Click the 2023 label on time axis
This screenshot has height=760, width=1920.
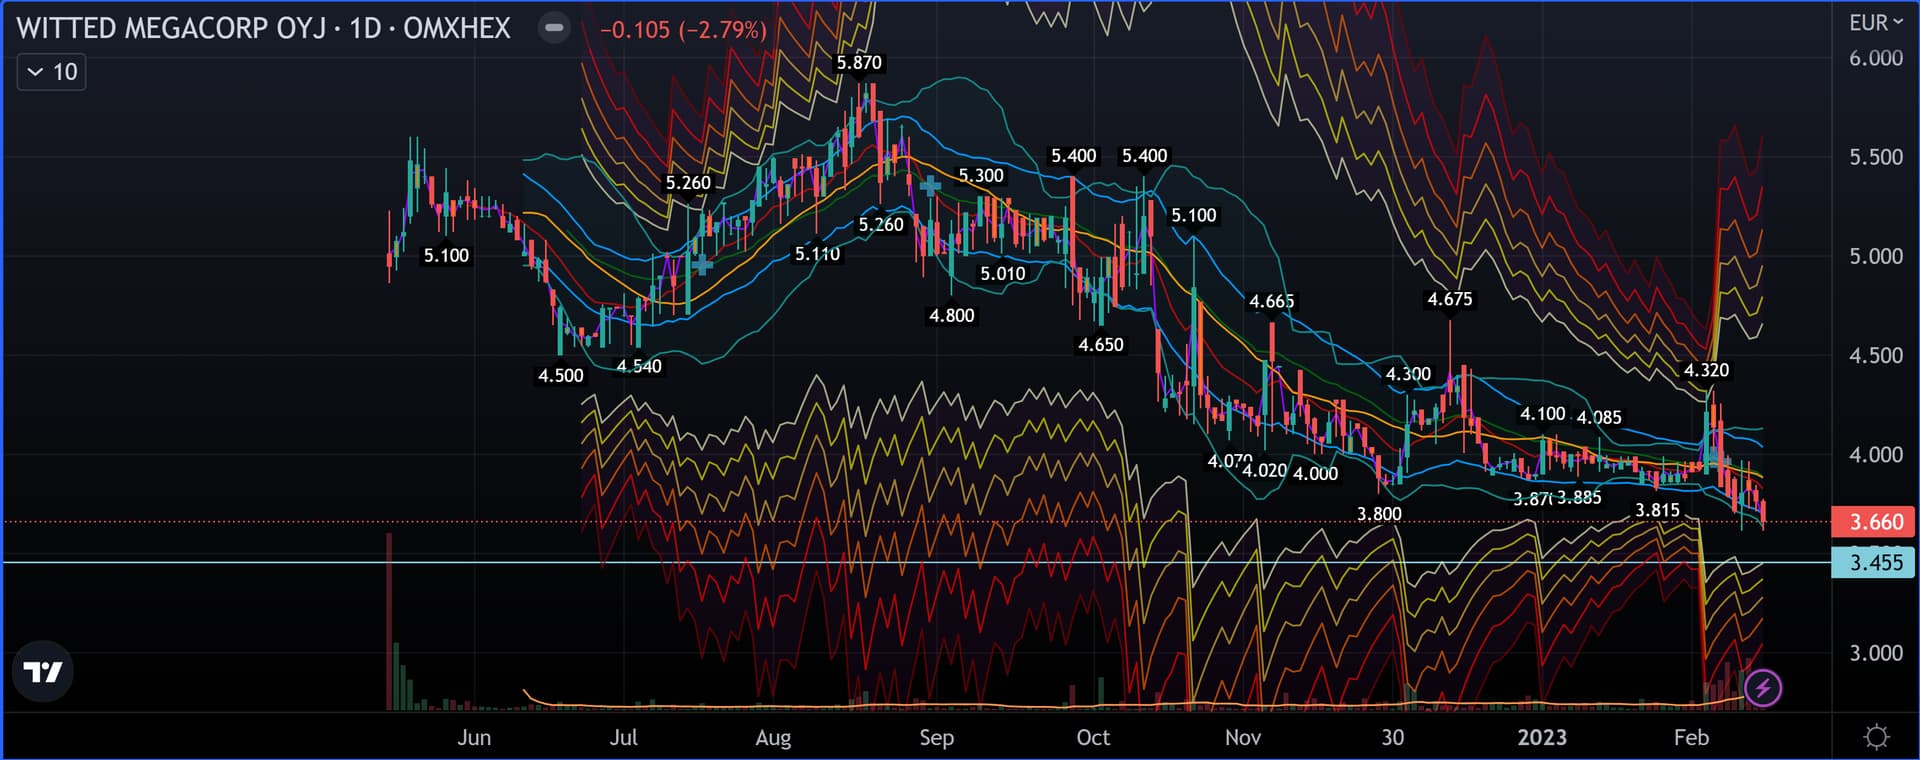tap(1541, 738)
